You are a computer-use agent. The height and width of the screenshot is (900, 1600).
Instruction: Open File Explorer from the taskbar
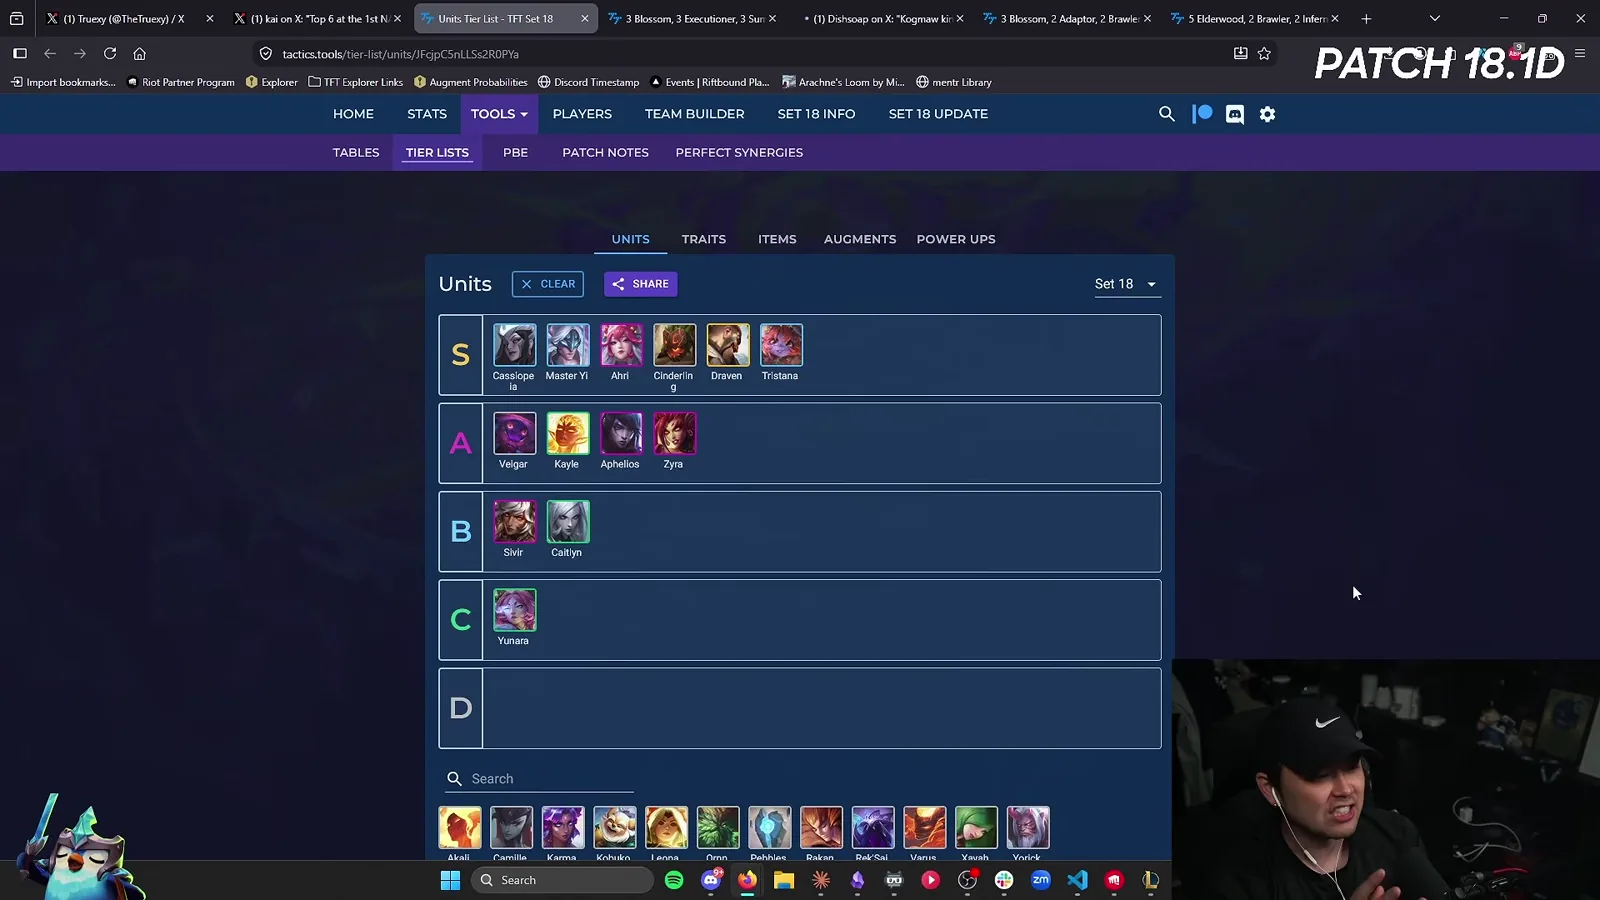[x=784, y=880]
